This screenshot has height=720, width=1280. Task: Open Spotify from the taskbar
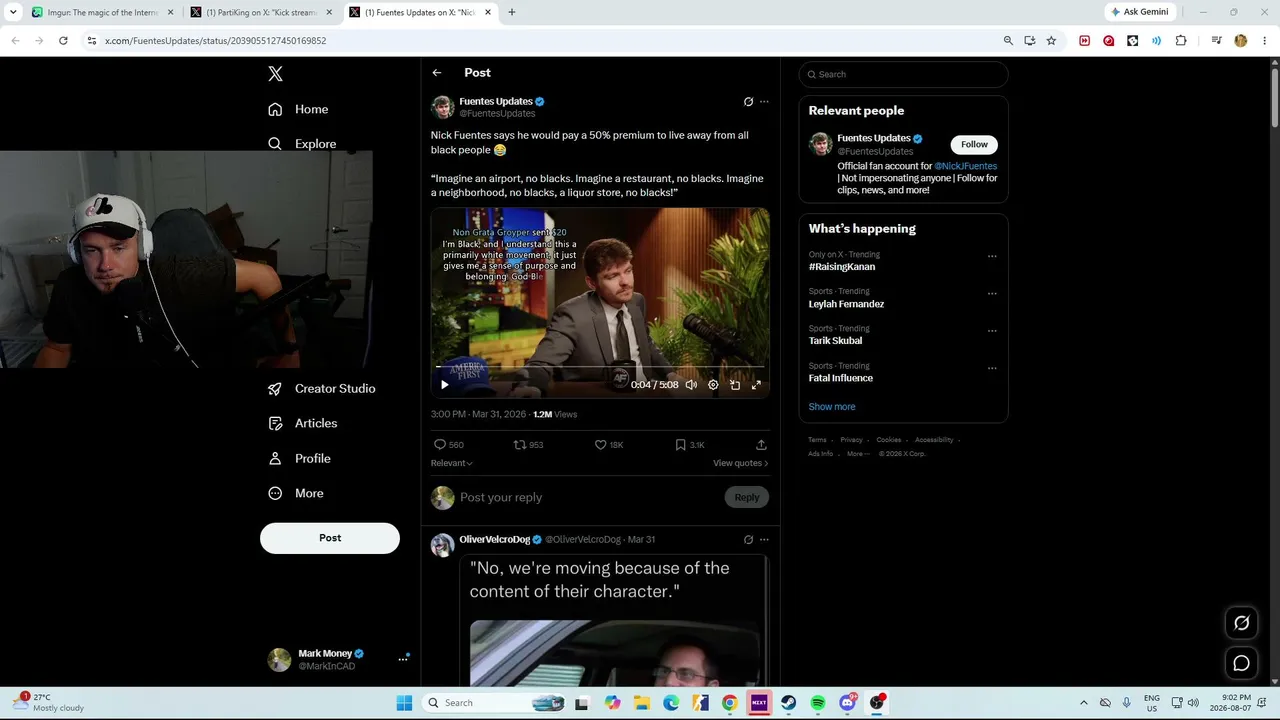pyautogui.click(x=818, y=703)
